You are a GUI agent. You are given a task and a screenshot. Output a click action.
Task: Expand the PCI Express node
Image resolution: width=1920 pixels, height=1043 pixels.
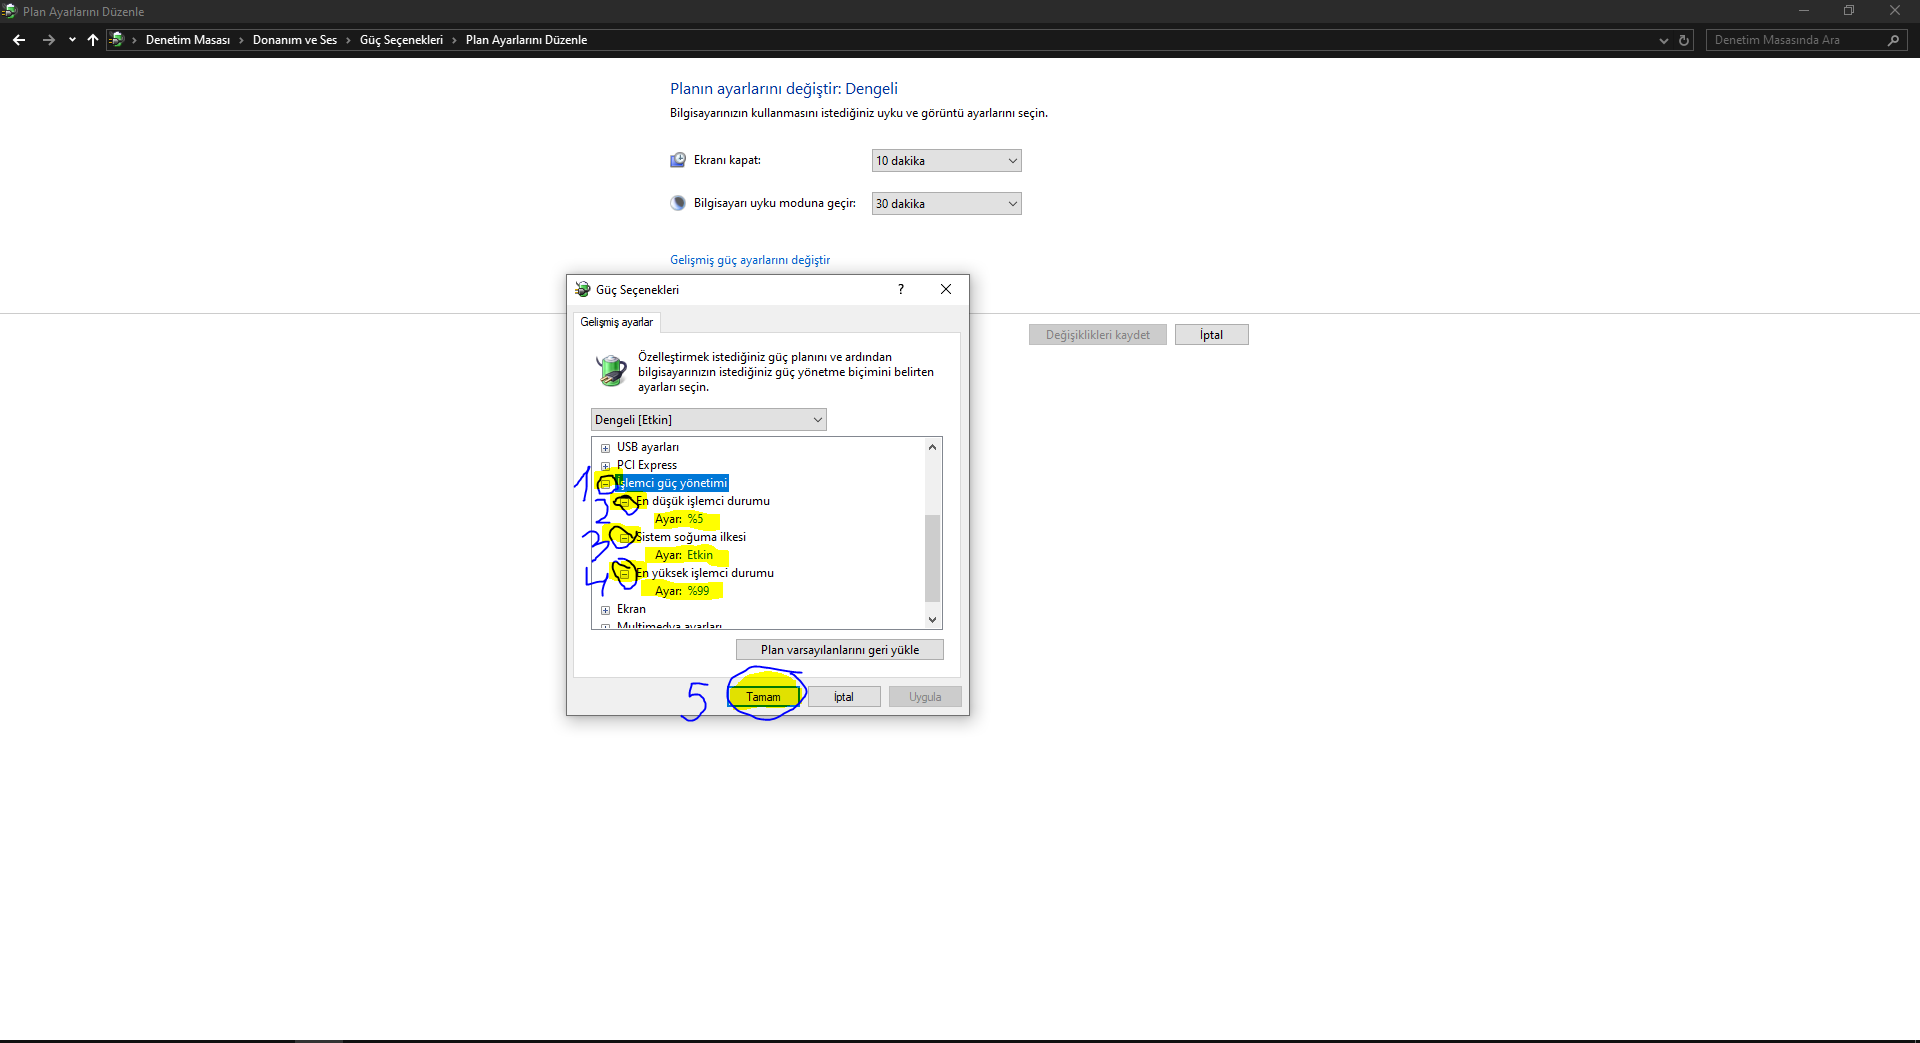[x=605, y=466]
